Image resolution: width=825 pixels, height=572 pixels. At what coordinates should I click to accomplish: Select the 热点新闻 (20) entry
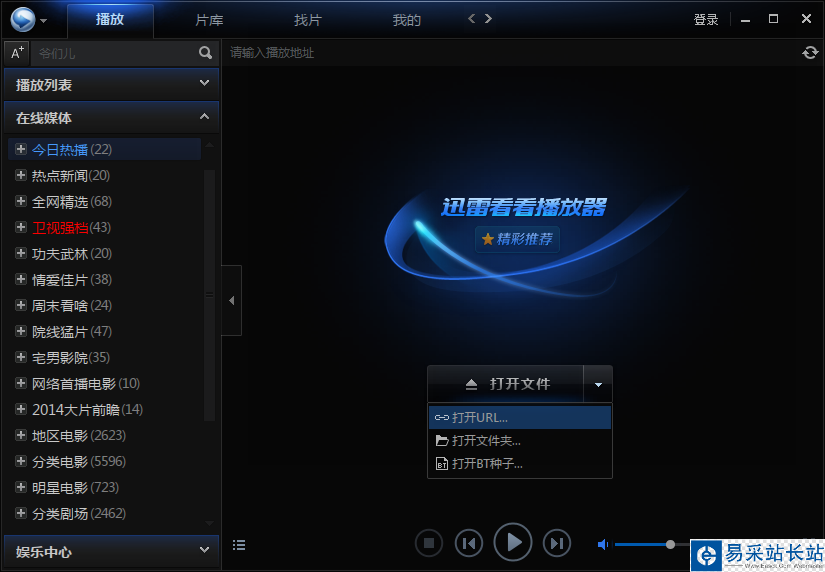point(71,175)
